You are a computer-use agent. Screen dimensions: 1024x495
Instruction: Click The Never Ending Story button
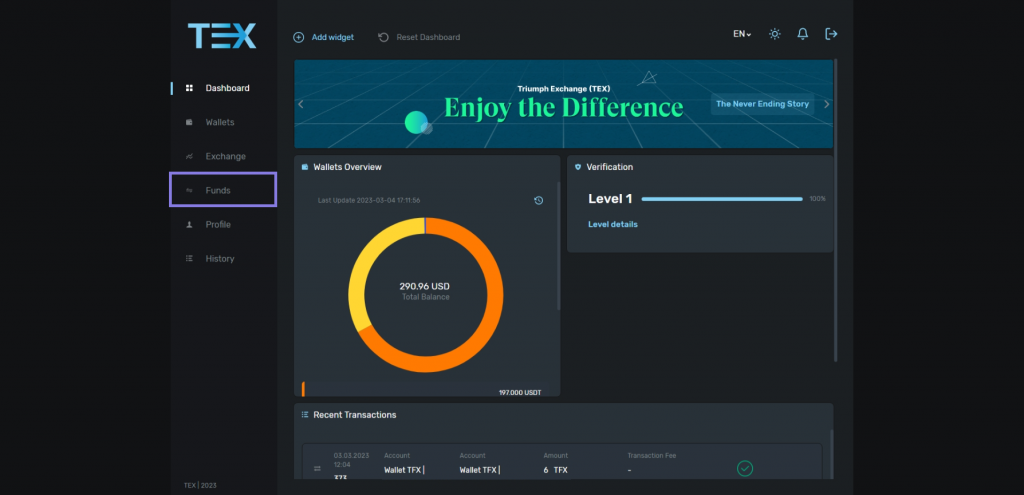[x=762, y=104]
